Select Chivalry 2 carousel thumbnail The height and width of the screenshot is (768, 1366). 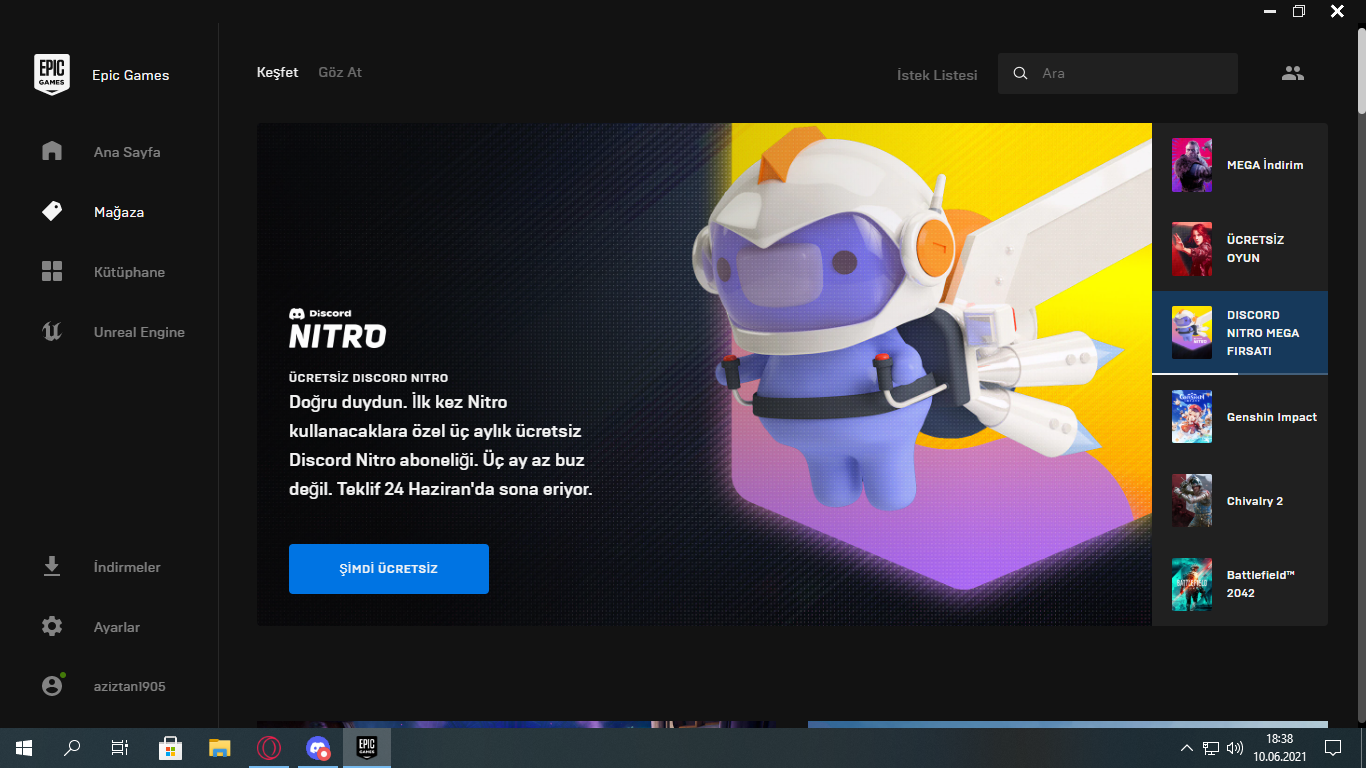[1192, 501]
